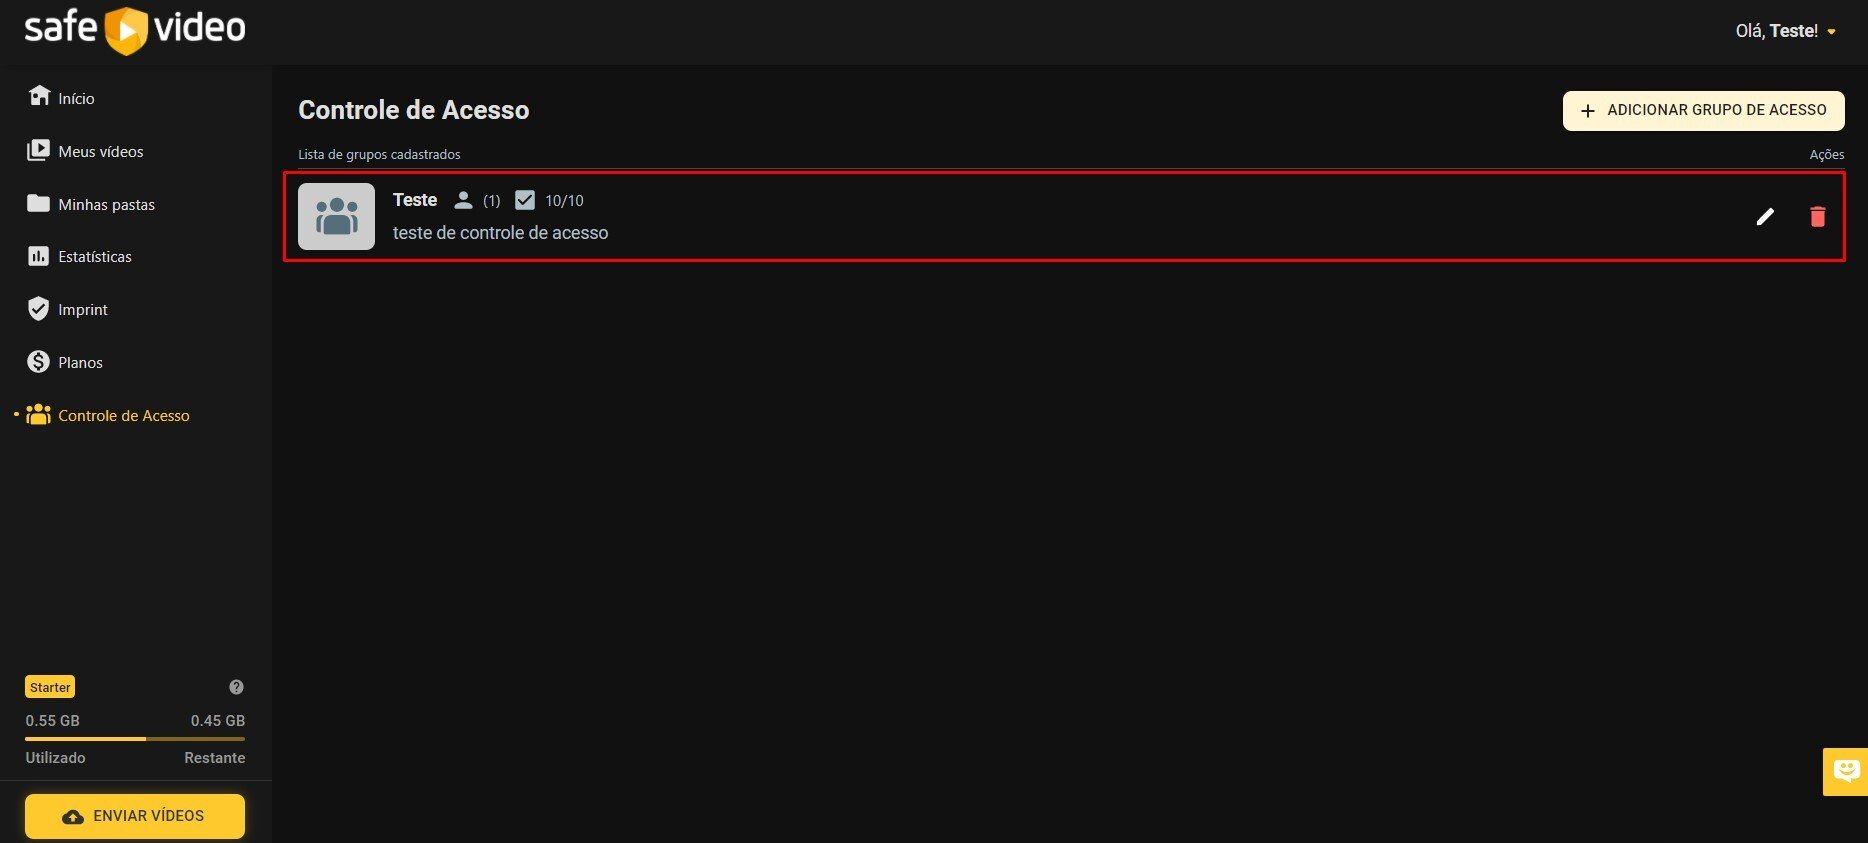Navigate to Estatísticas page
Screen dimensions: 1868x843
[94, 257]
